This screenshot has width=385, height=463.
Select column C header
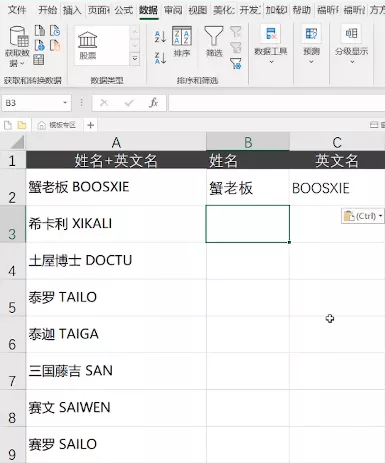pyautogui.click(x=337, y=142)
